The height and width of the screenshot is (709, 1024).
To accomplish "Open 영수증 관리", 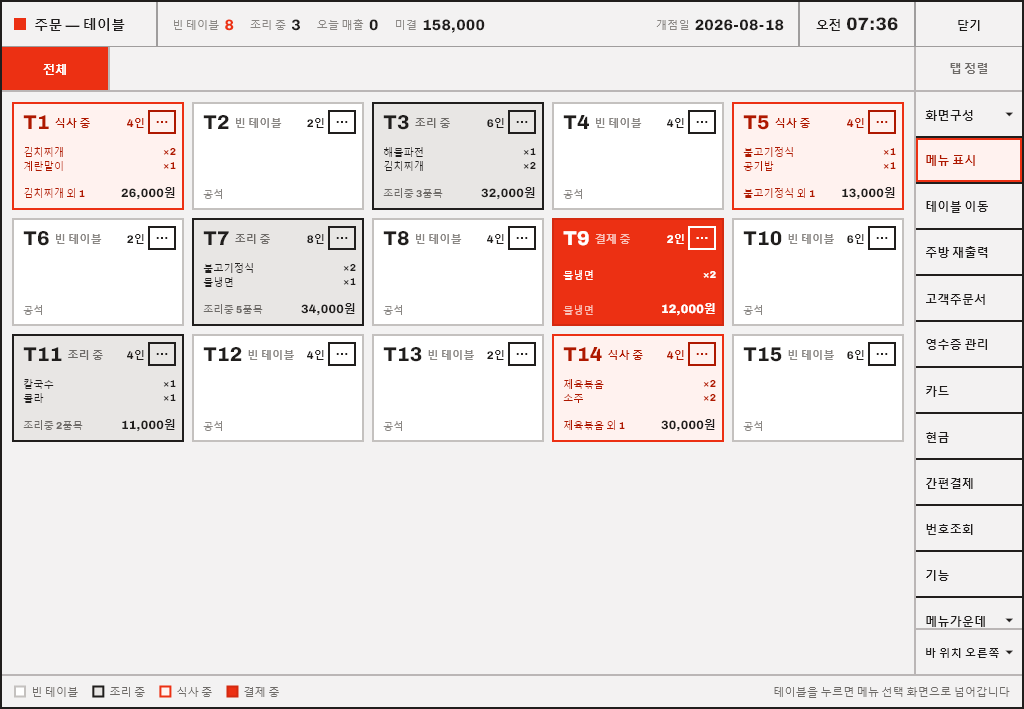I will tap(968, 344).
